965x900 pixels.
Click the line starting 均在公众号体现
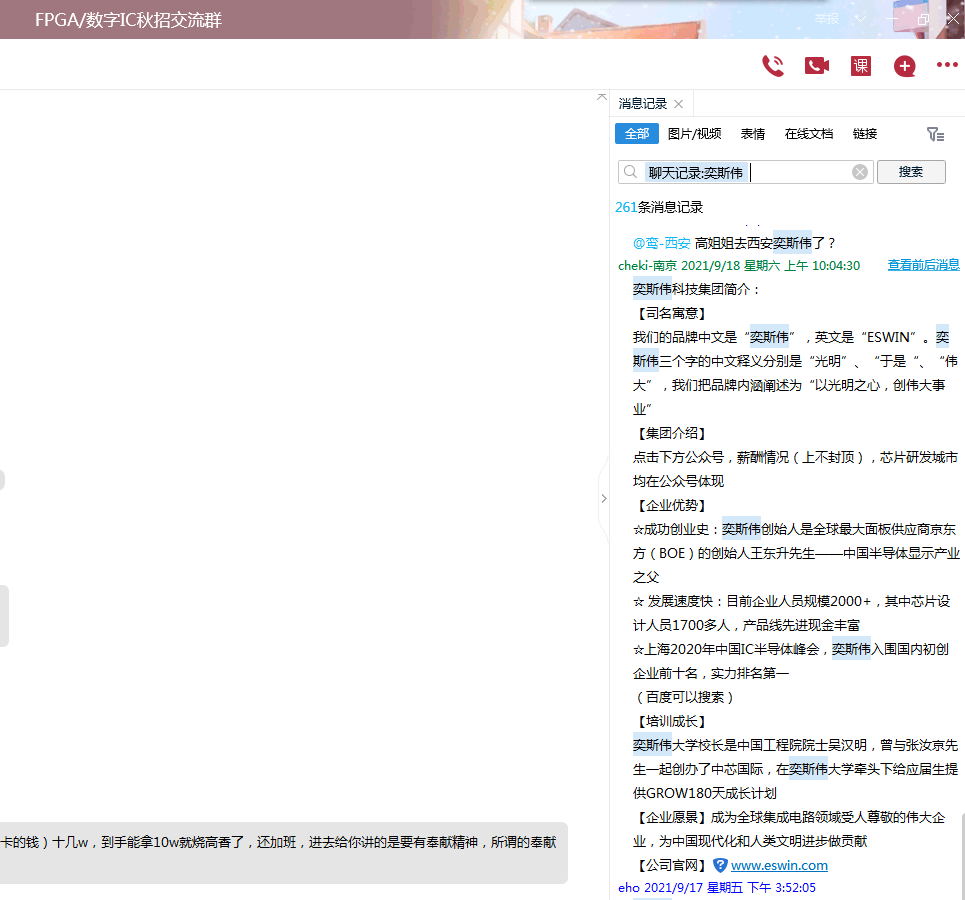pos(678,481)
